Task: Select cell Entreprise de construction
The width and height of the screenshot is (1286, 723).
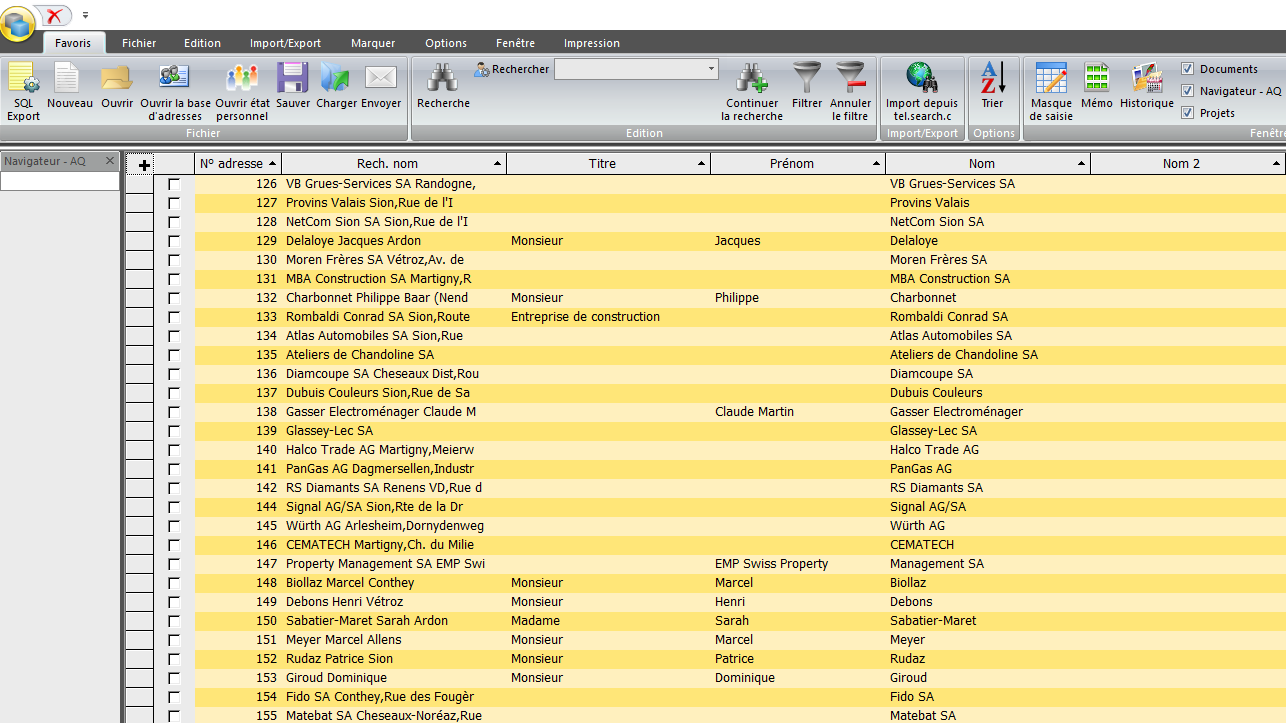Action: [x=608, y=317]
